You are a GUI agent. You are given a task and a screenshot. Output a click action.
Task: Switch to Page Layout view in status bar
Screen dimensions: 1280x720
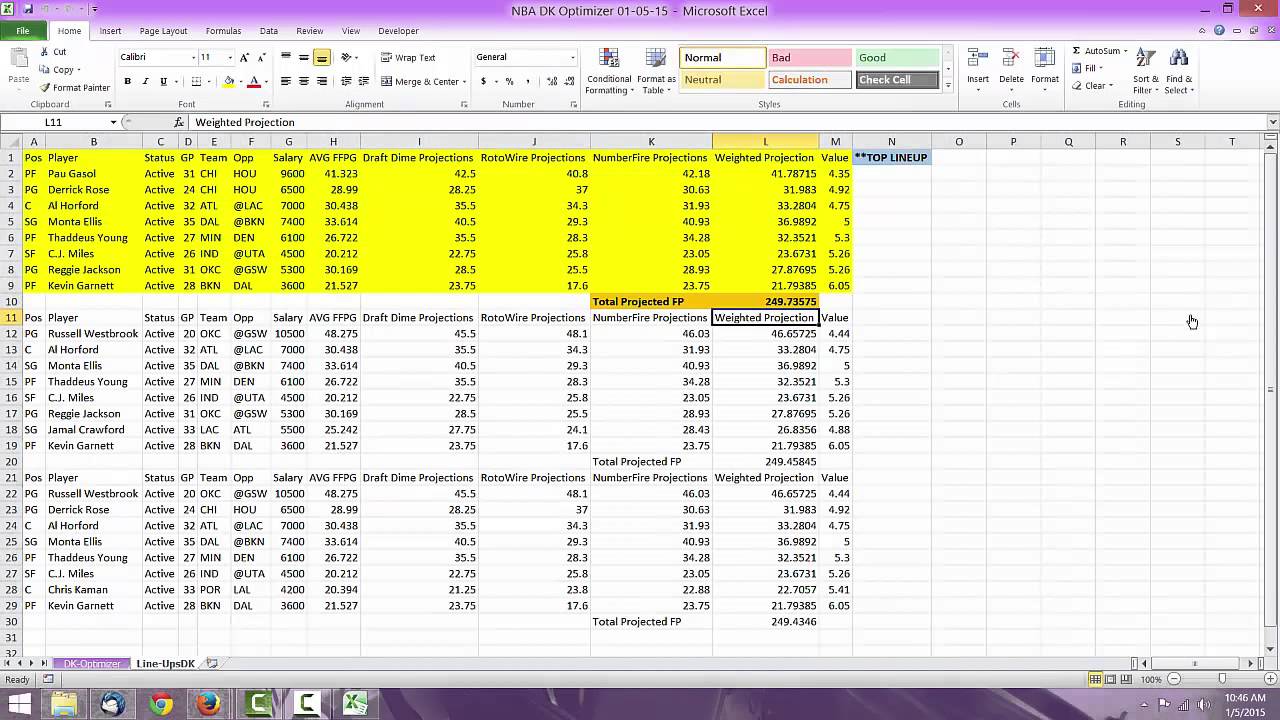pos(1112,679)
